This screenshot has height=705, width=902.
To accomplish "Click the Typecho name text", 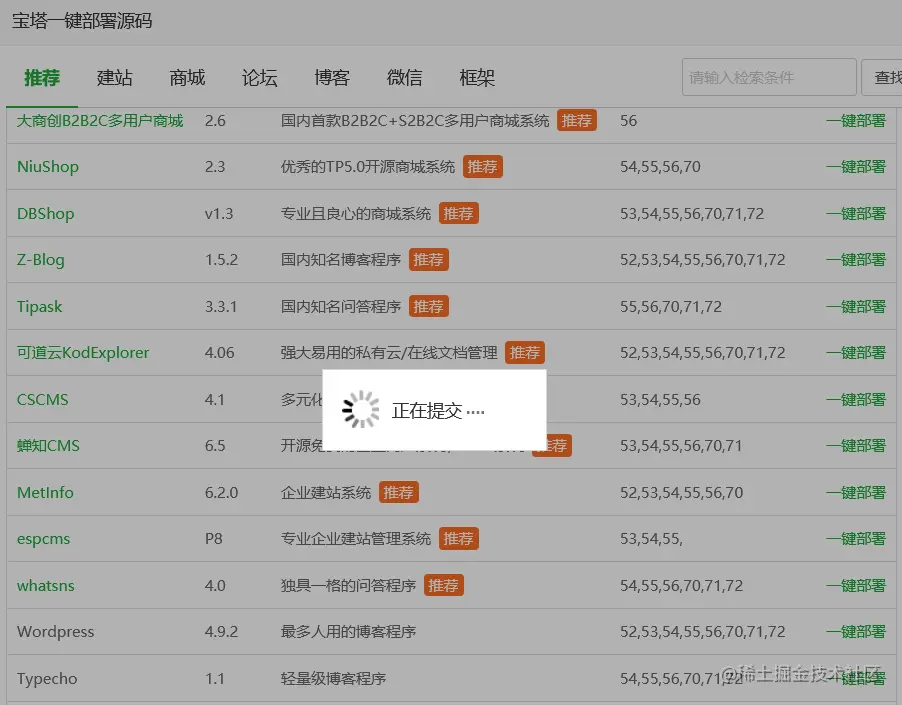I will pos(47,679).
